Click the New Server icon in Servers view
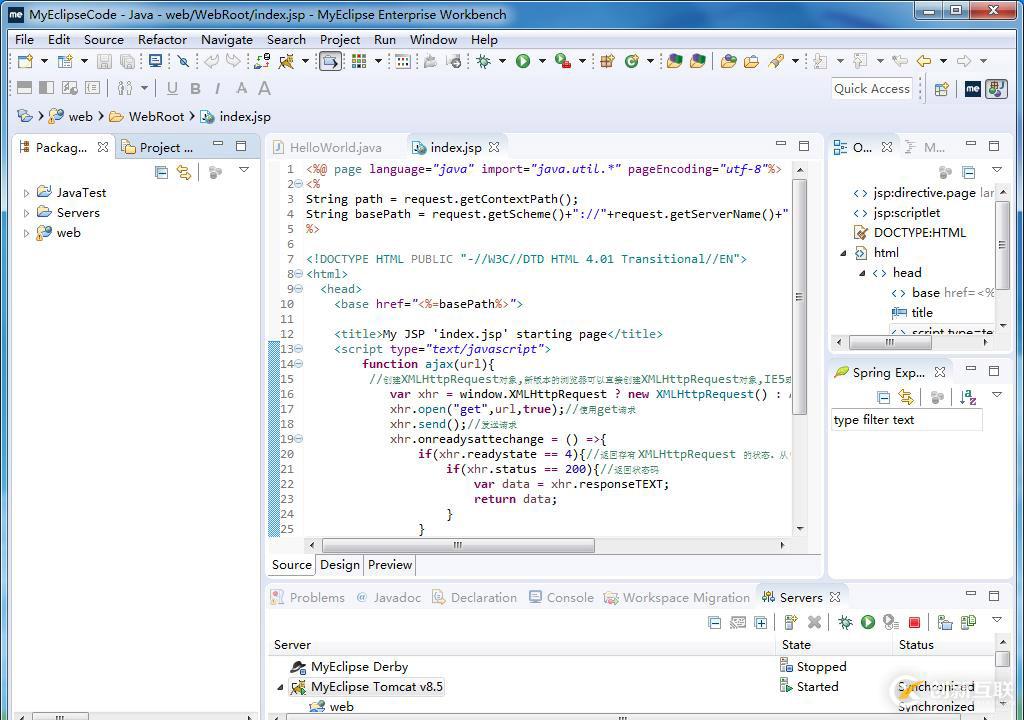 [791, 623]
